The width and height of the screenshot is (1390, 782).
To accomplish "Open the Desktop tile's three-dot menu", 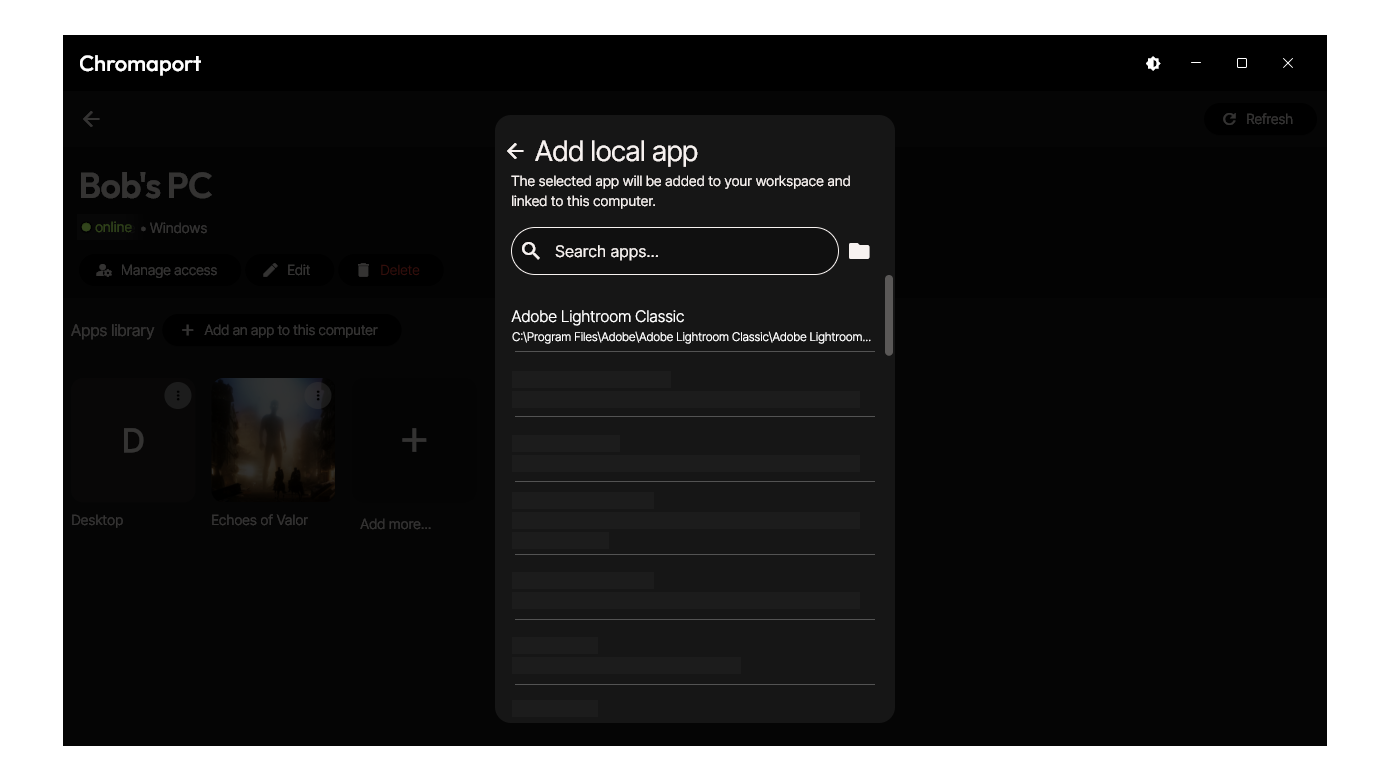I will tap(178, 395).
